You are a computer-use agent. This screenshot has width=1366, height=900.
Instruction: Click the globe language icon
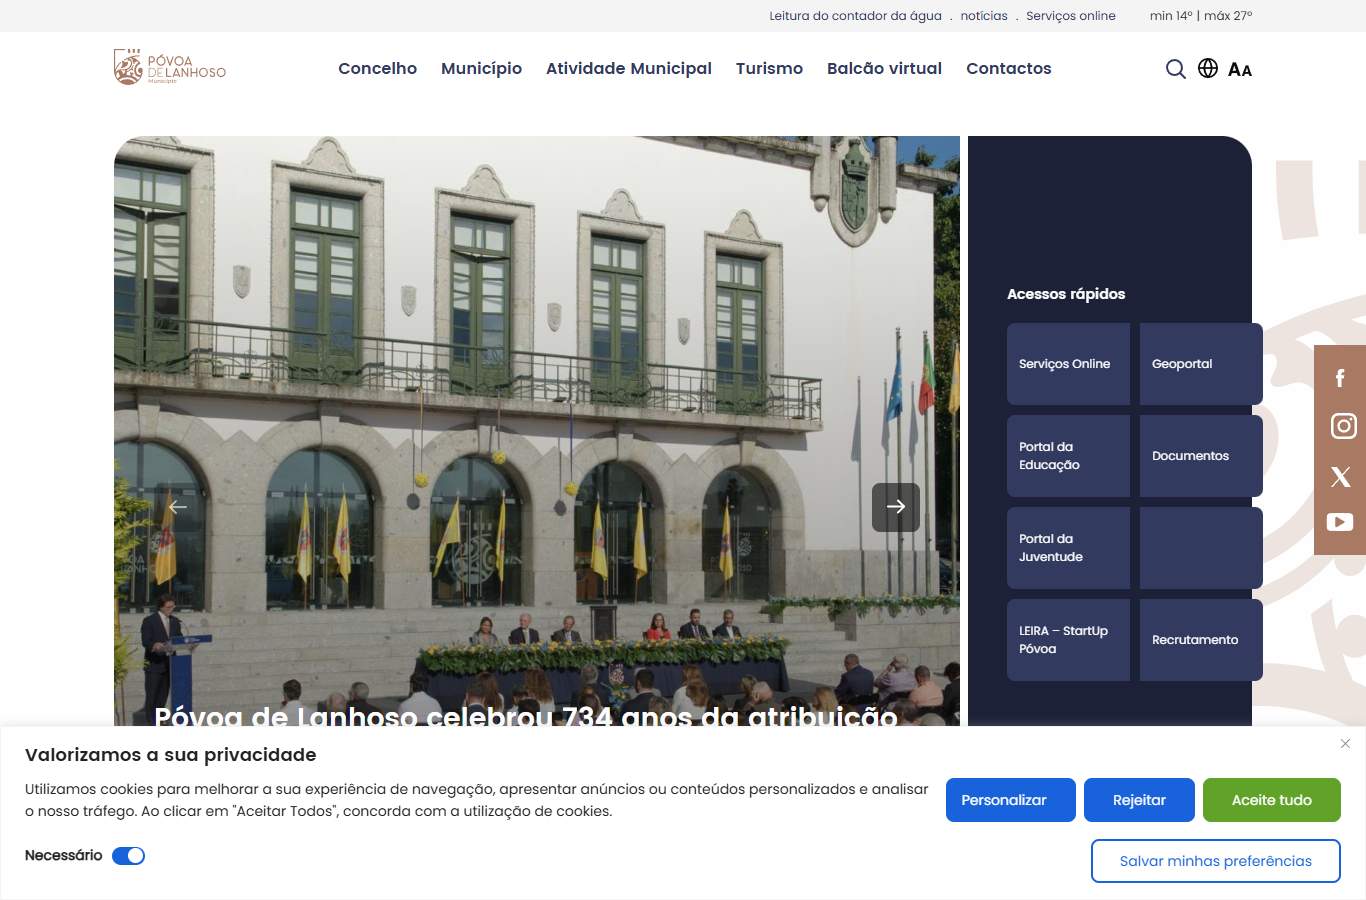tap(1208, 68)
